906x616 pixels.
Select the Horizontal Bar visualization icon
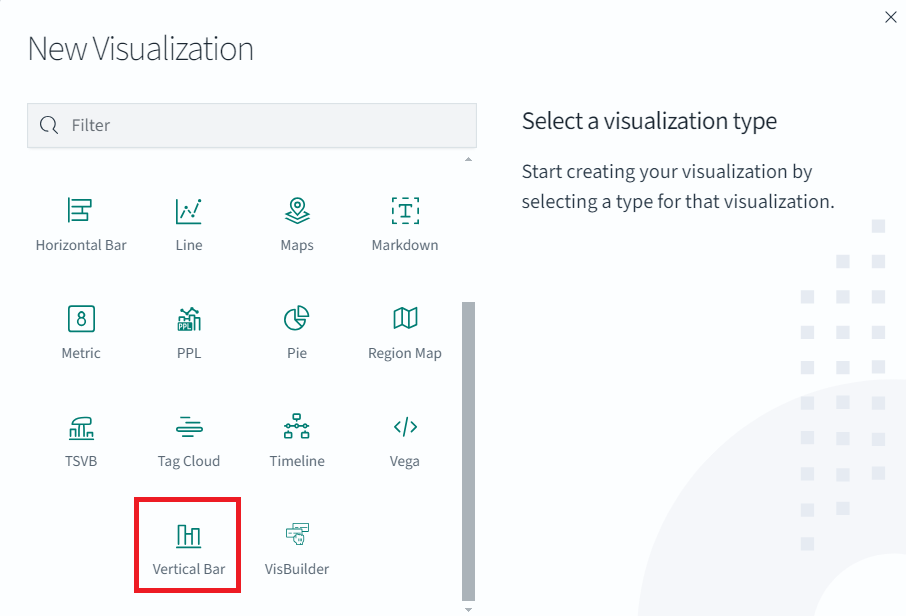pos(79,210)
